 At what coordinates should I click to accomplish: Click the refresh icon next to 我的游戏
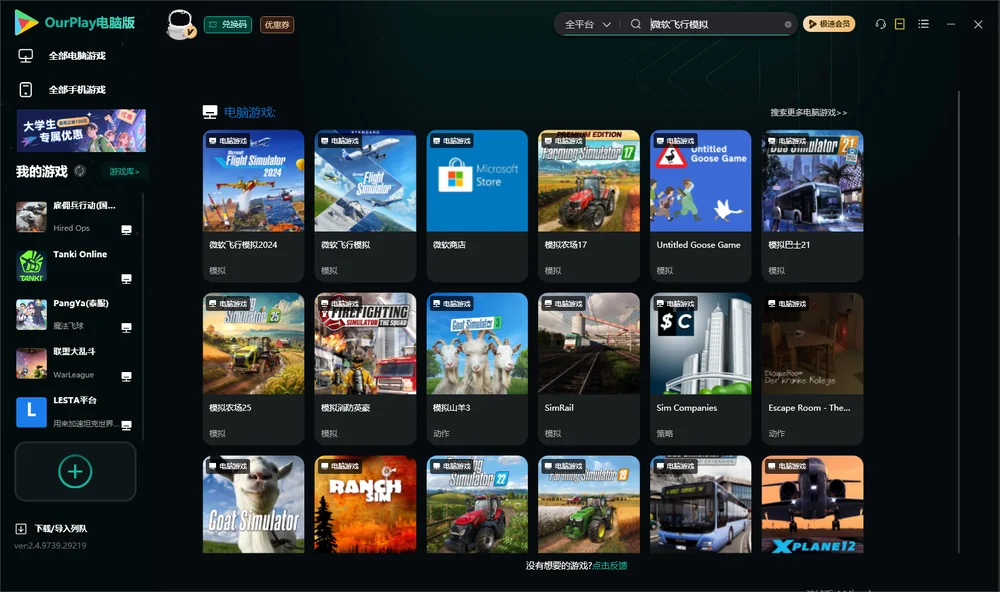[x=80, y=171]
